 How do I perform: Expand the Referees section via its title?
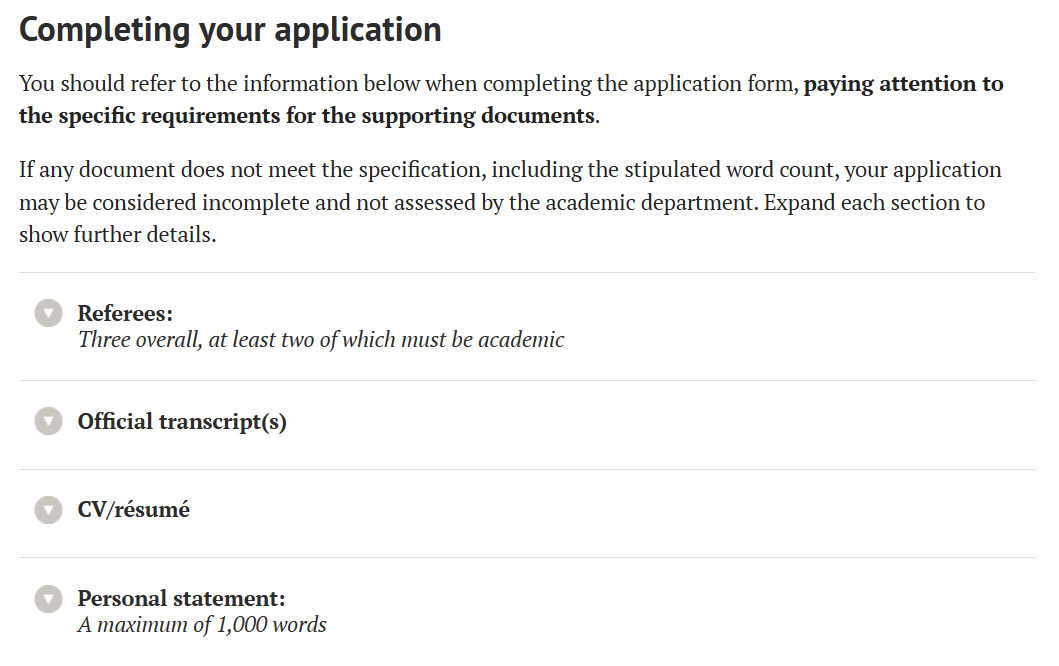coord(125,313)
